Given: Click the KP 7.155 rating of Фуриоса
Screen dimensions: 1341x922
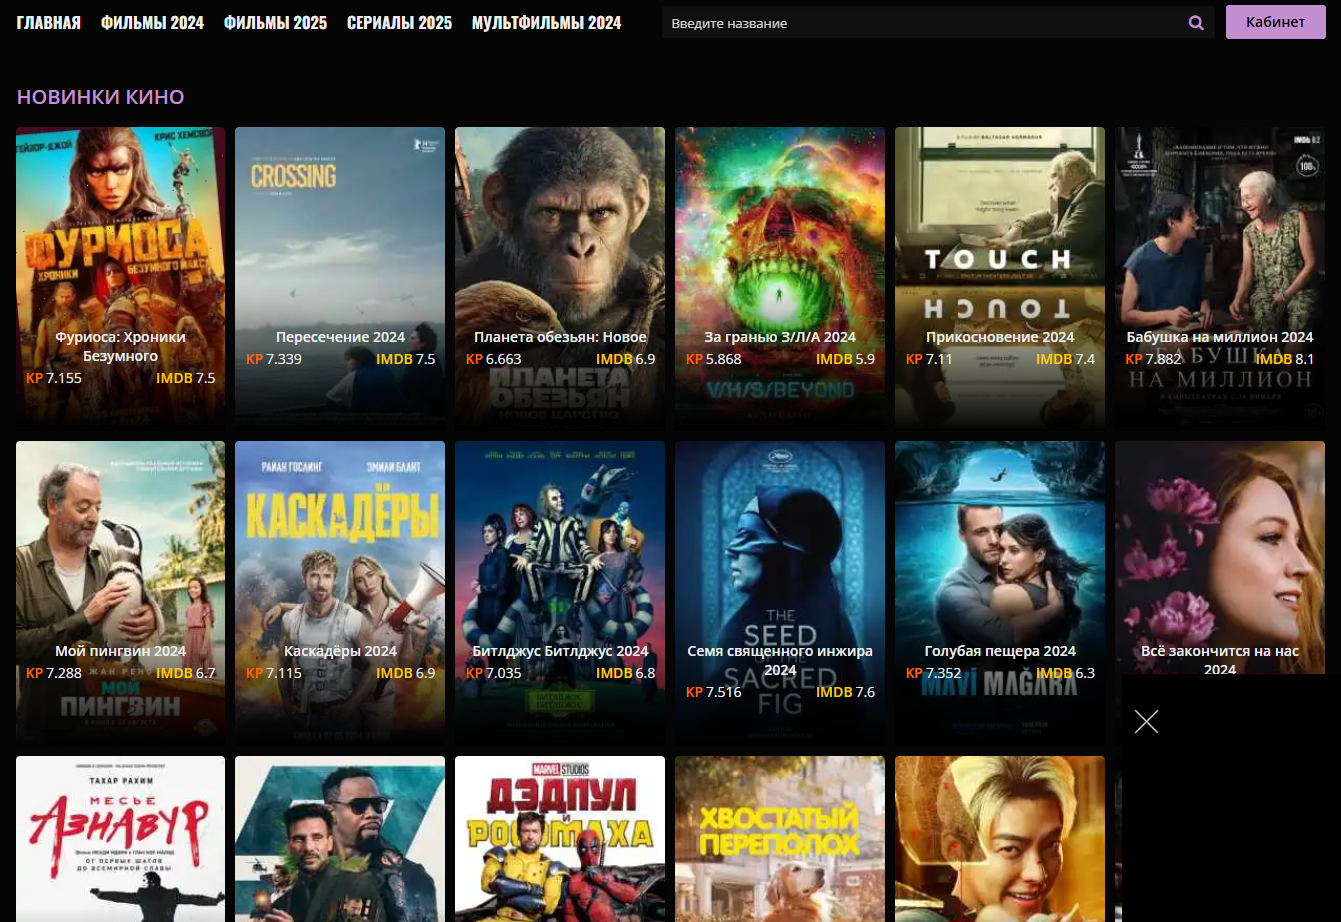Looking at the screenshot, I should (x=54, y=378).
